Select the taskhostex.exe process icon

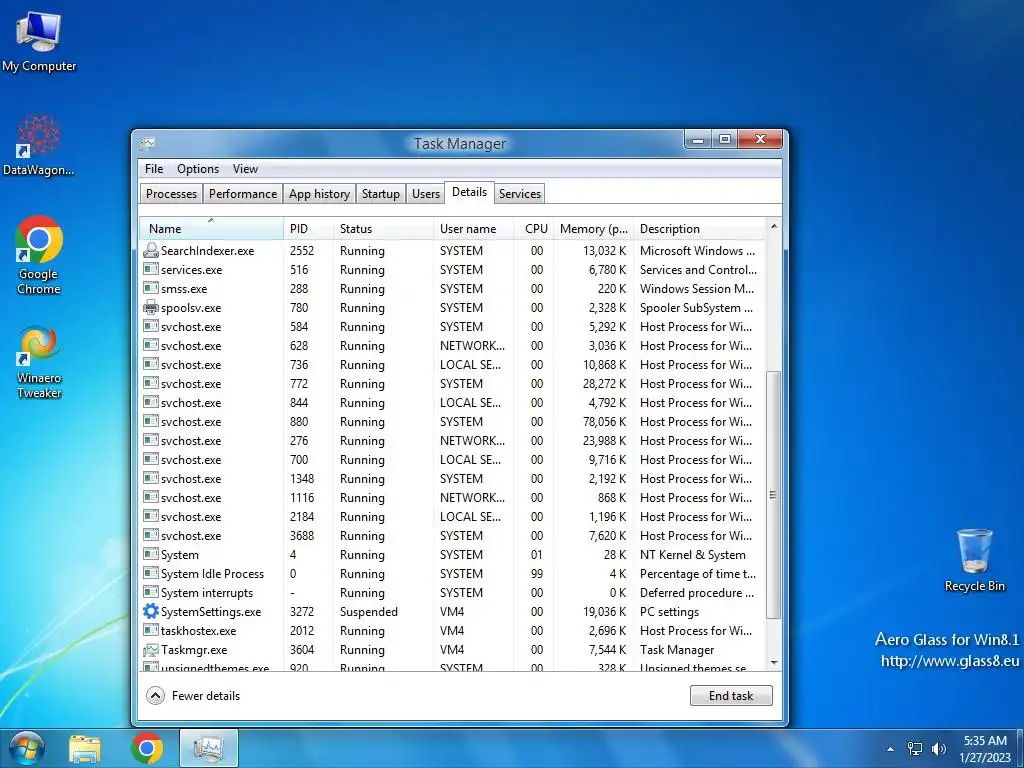point(151,630)
